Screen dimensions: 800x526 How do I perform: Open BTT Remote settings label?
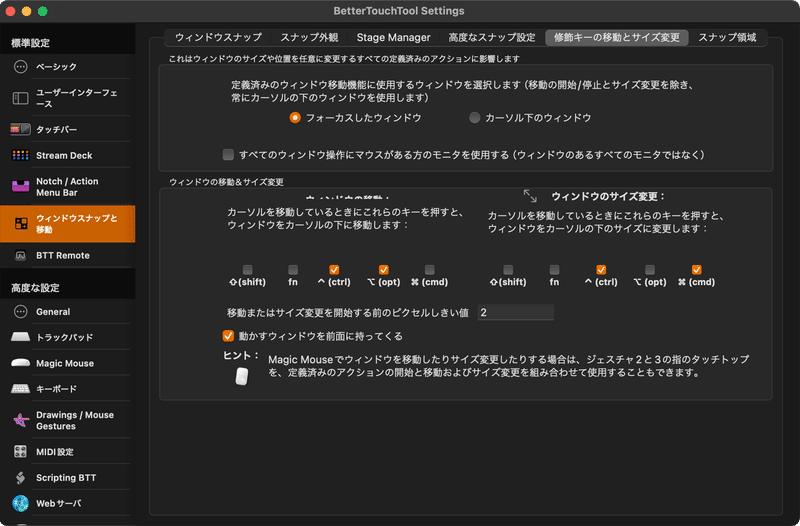point(63,255)
